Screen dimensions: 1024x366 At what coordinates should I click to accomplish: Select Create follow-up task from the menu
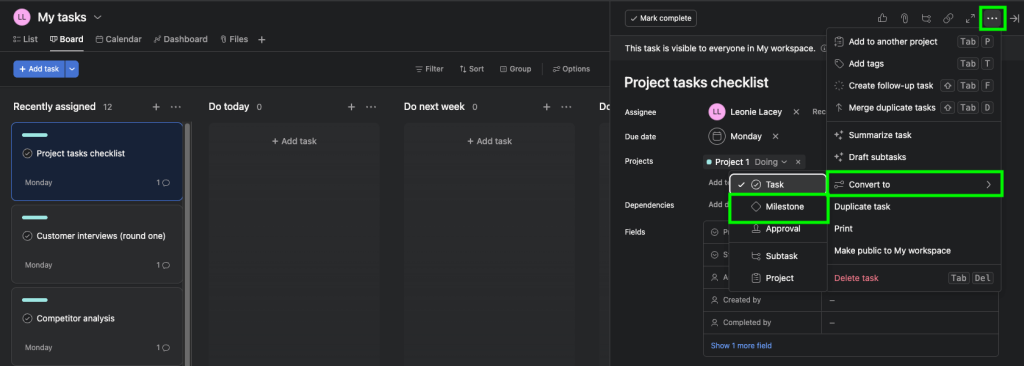914,86
